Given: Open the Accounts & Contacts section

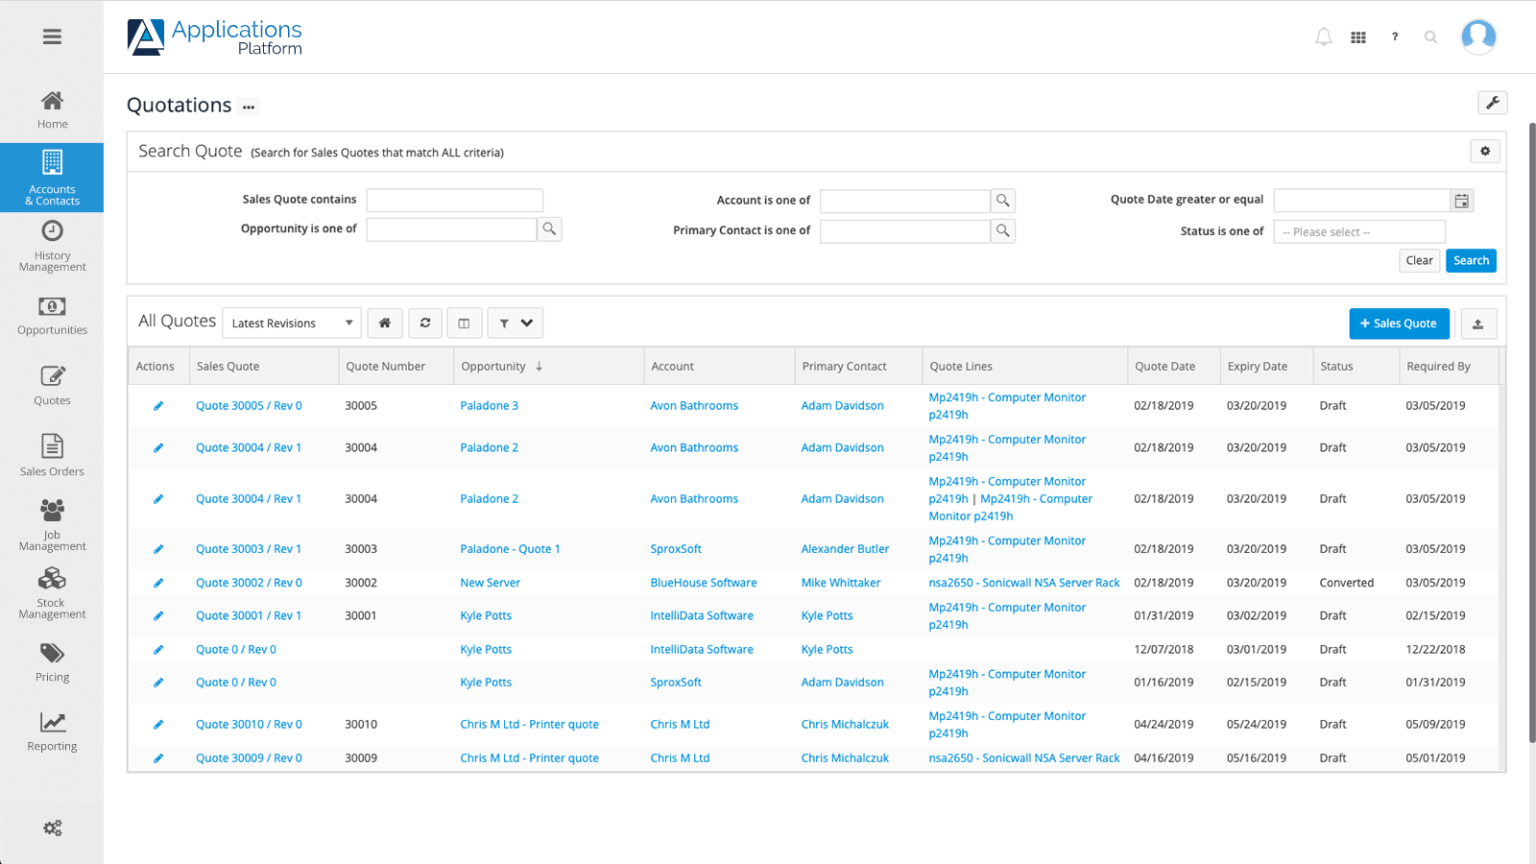Looking at the screenshot, I should (x=52, y=177).
